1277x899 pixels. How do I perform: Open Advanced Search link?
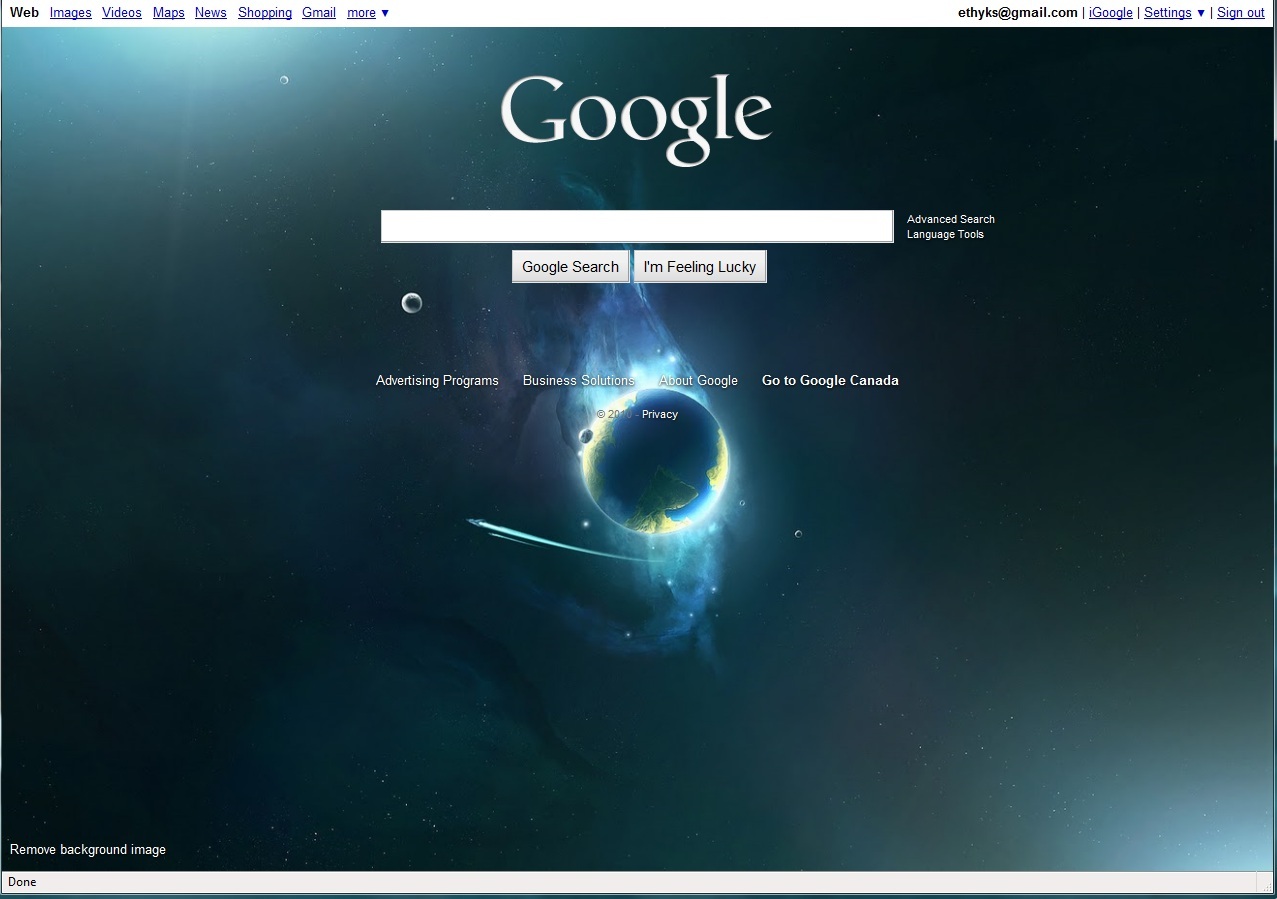click(x=951, y=219)
